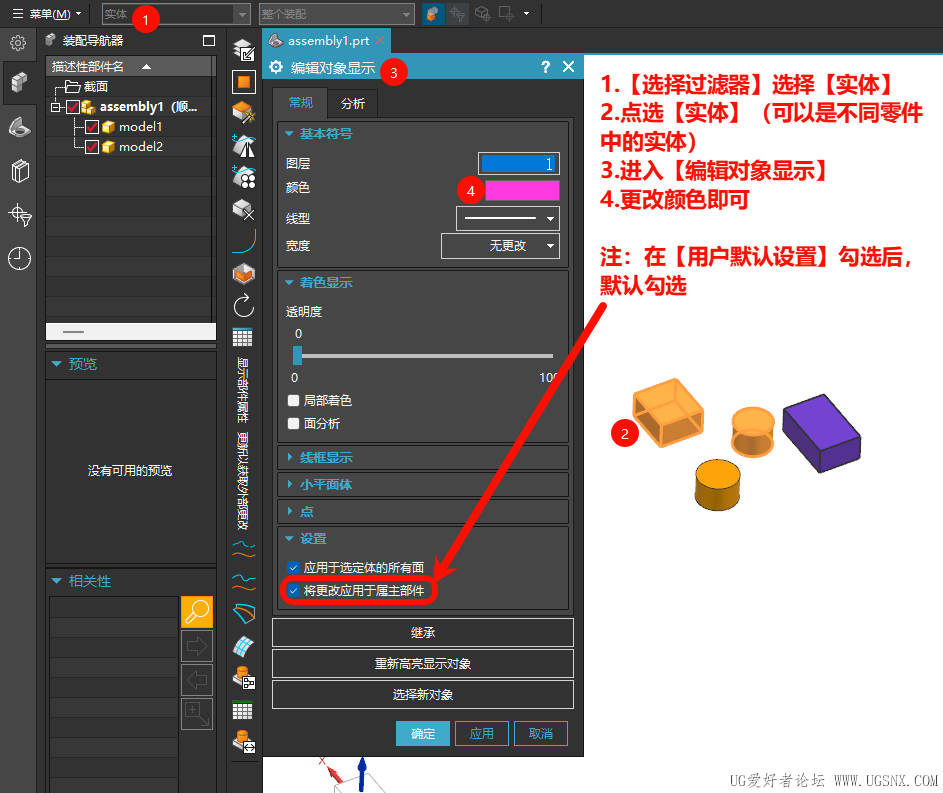Image resolution: width=943 pixels, height=793 pixels.
Task: Open the 实体 selection filter dropdown
Action: pos(176,14)
